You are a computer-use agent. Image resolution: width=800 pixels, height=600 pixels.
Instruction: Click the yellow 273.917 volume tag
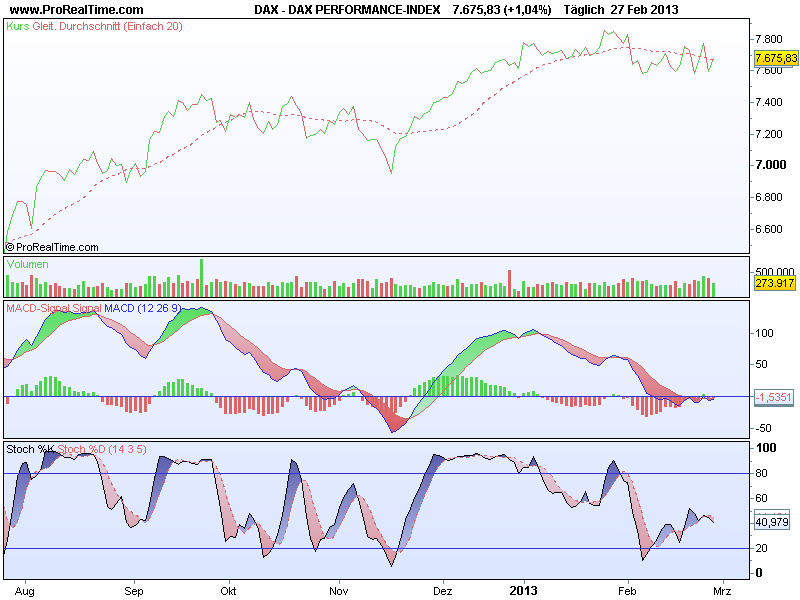tap(774, 283)
